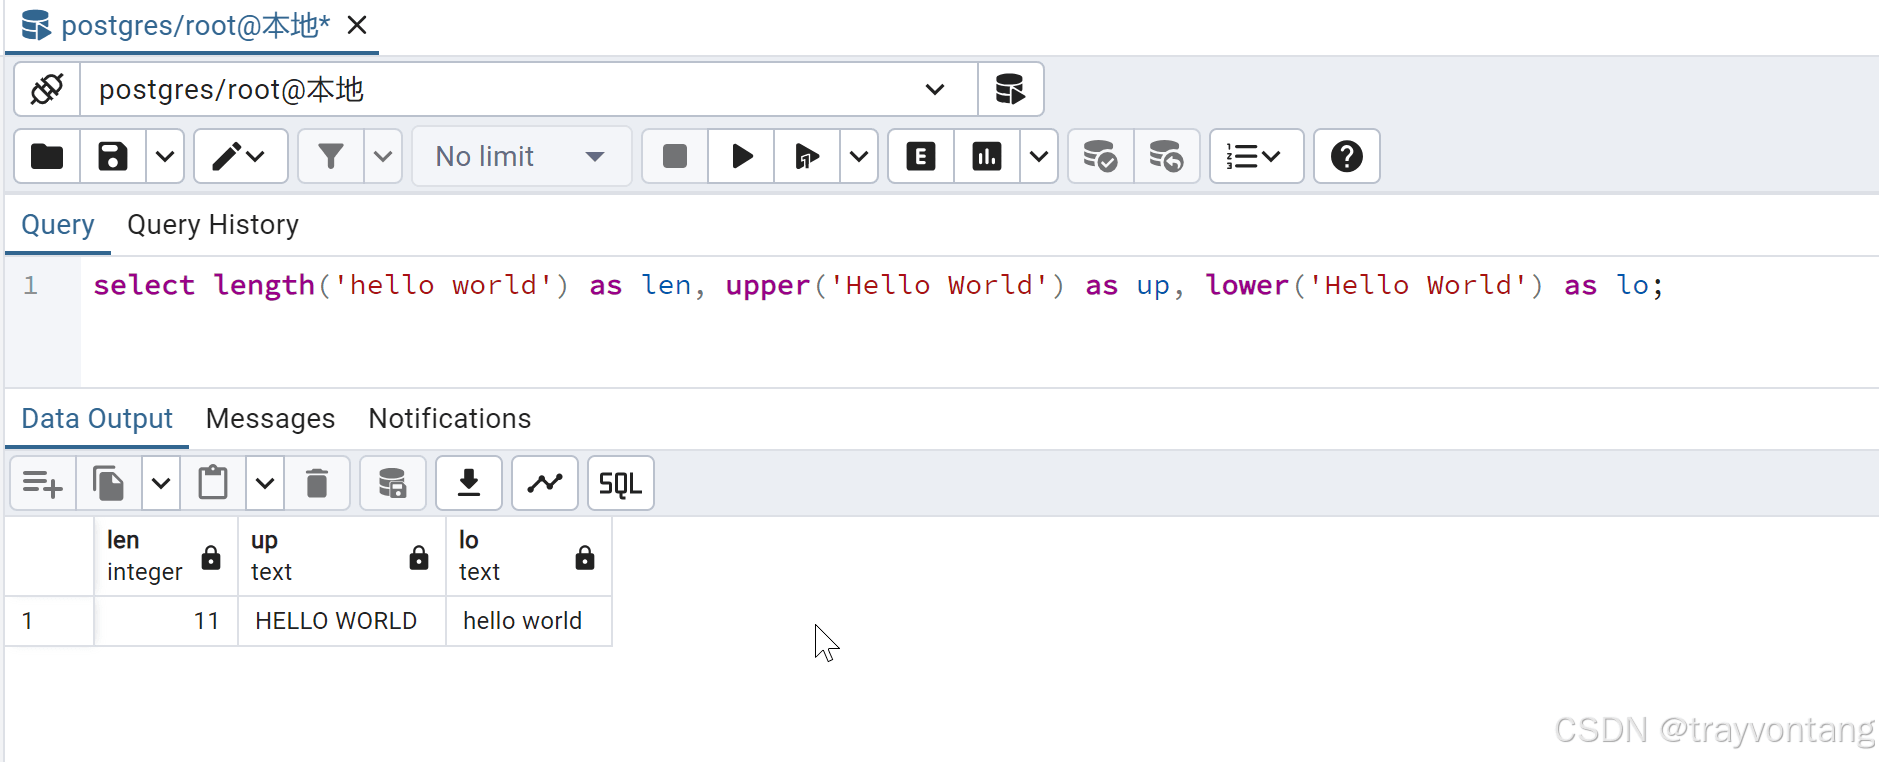1879x762 pixels.
Task: Click the up column header
Action: click(x=342, y=556)
